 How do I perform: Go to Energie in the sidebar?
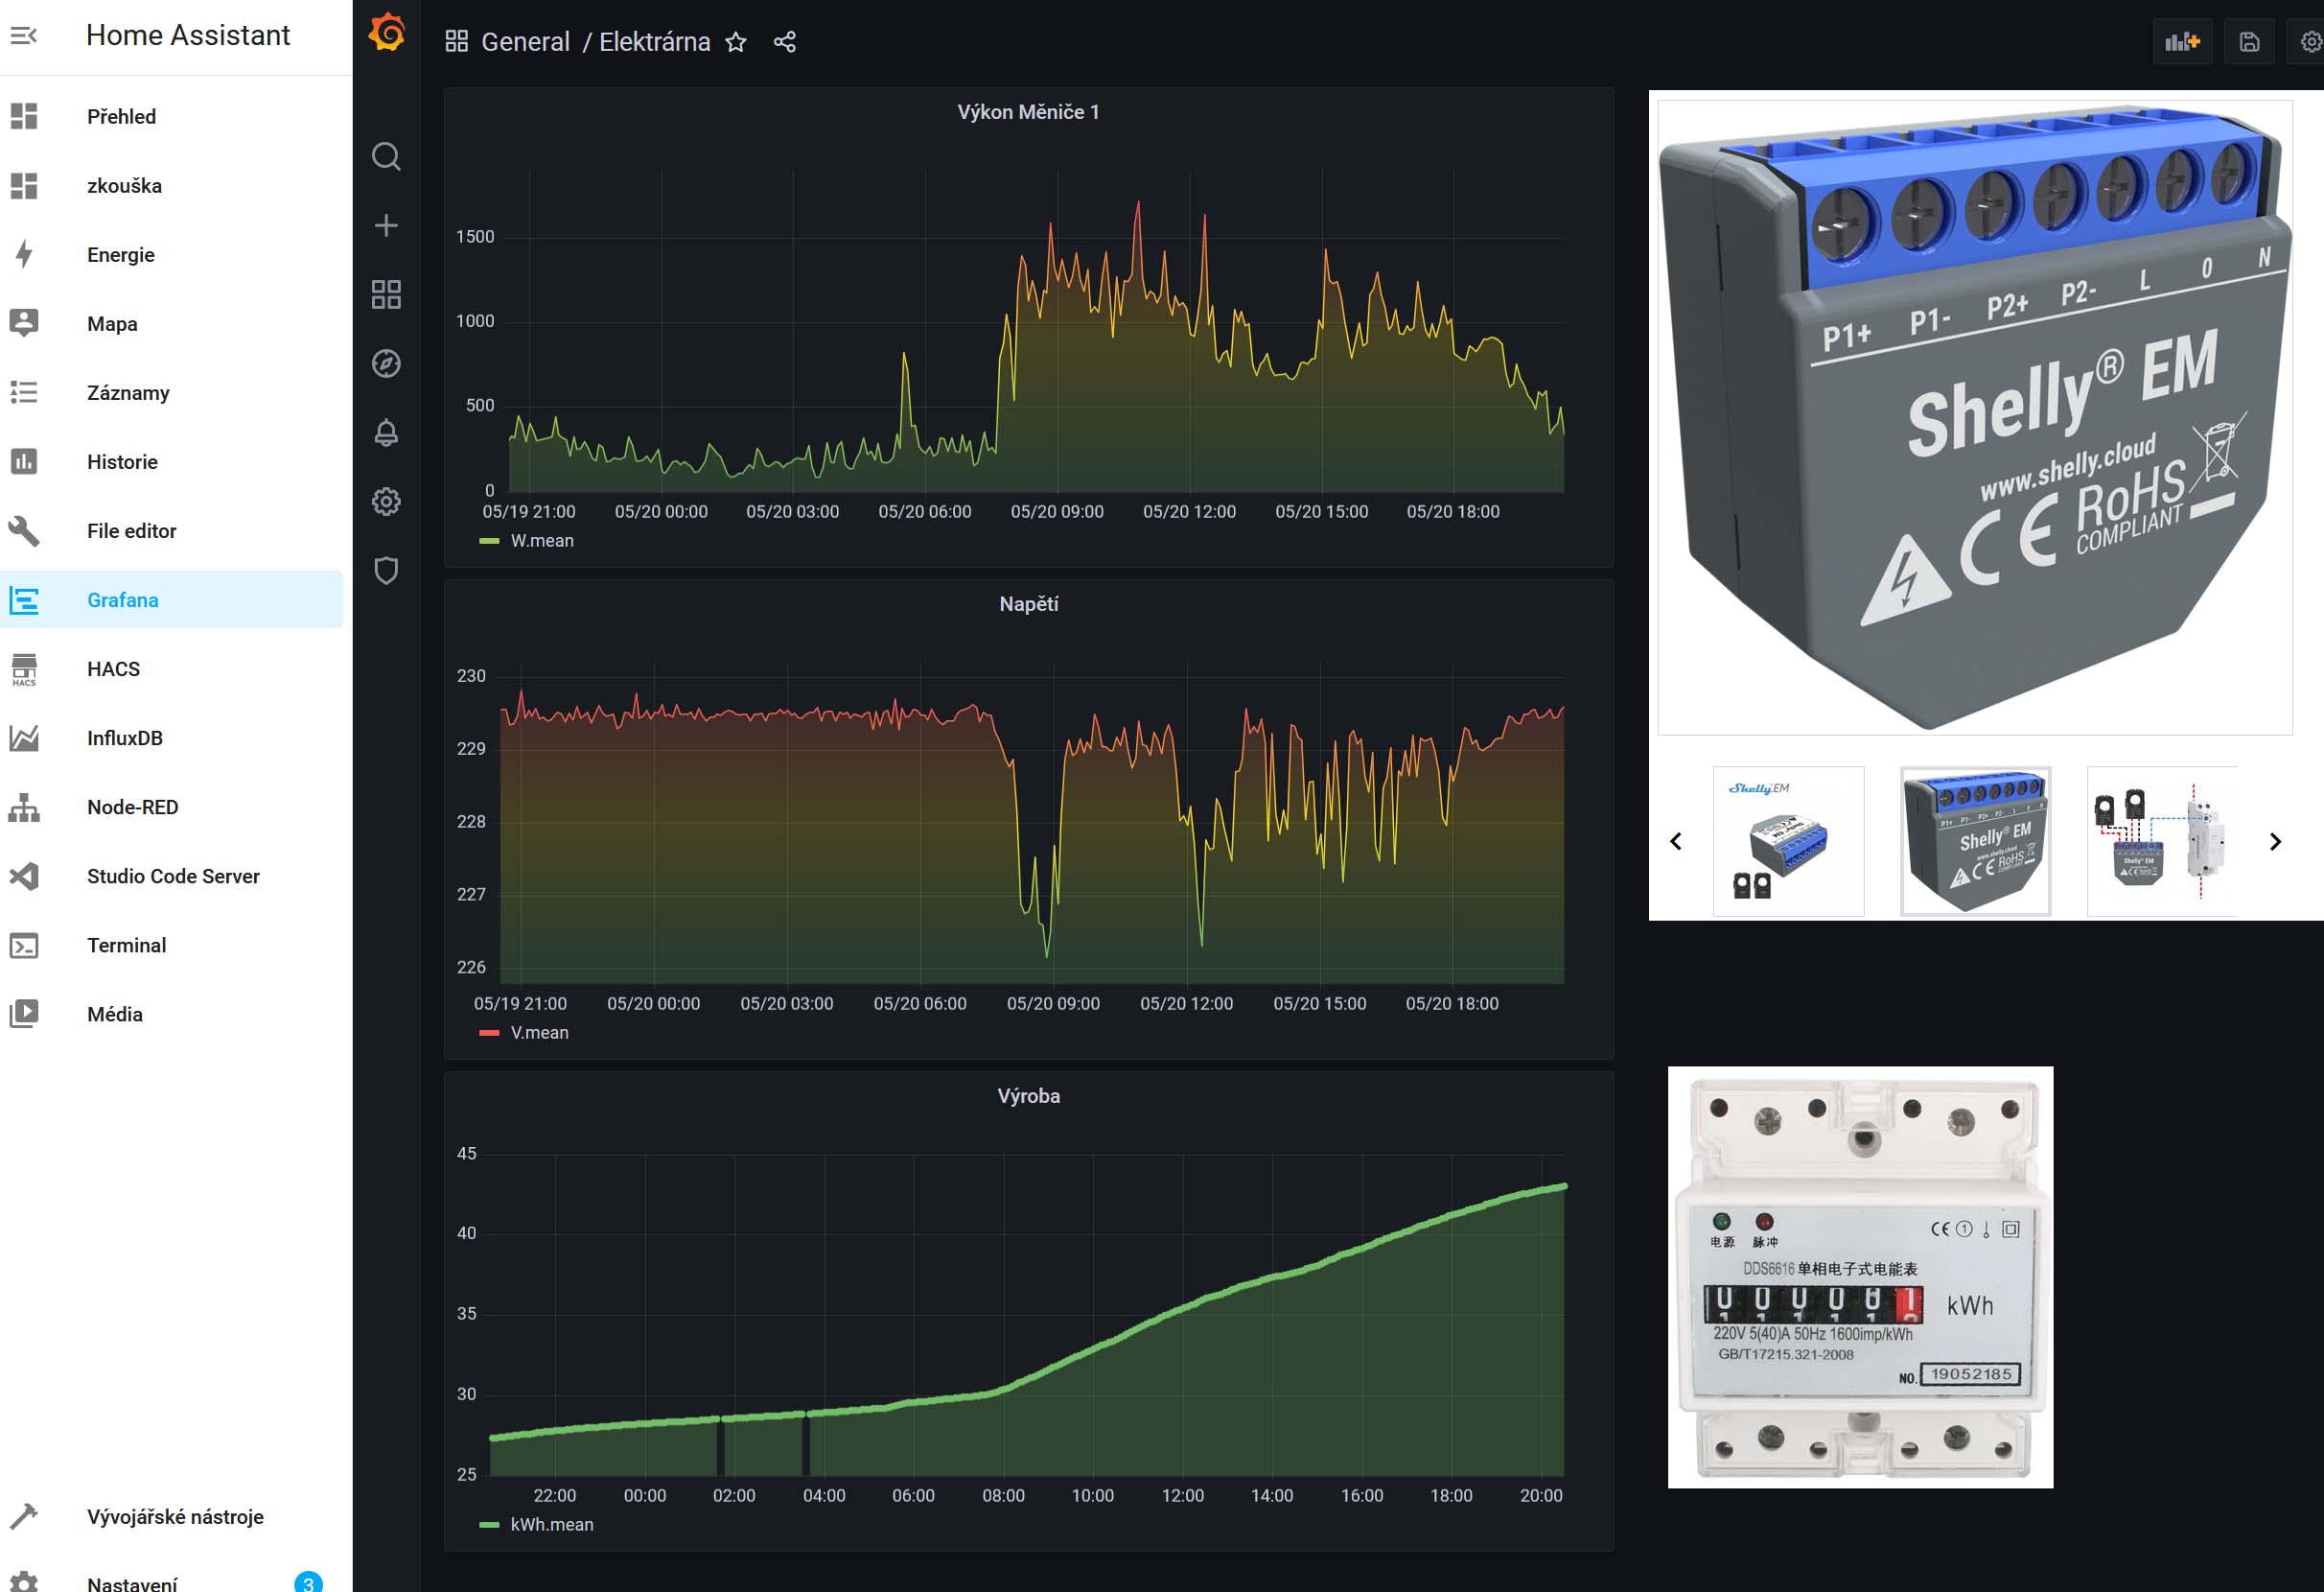tap(120, 255)
